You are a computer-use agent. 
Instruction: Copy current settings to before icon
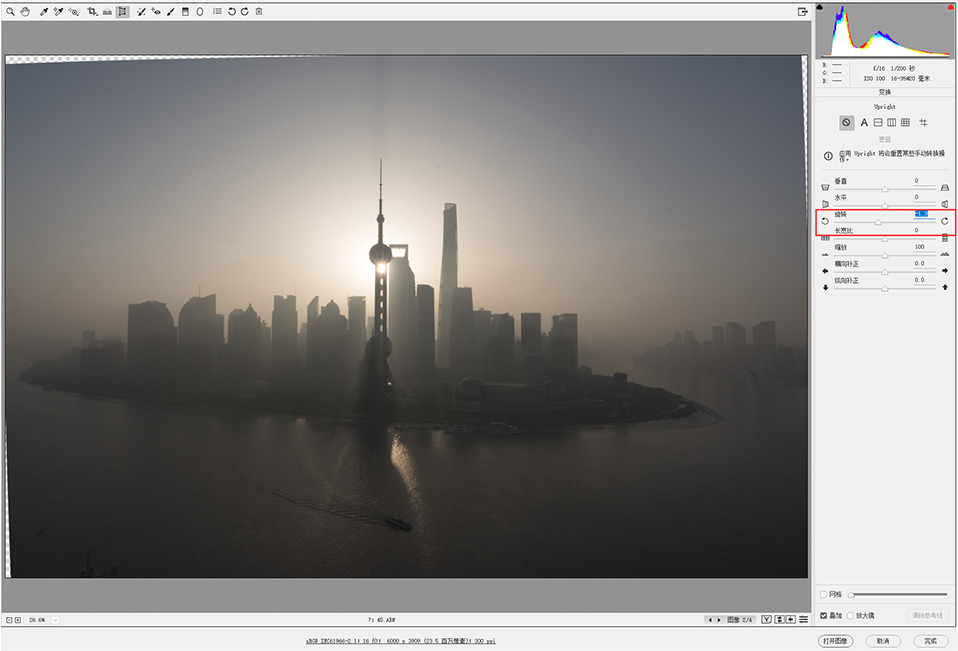(791, 620)
